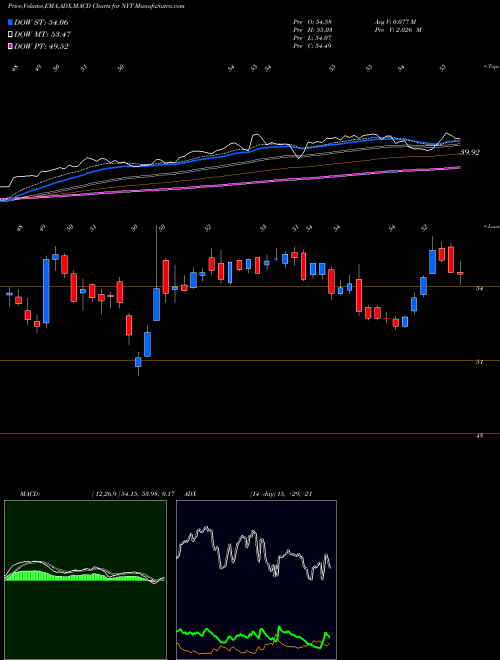Click the 'Pre L: 54.07' low value
500x660 pixels.
pos(312,38)
